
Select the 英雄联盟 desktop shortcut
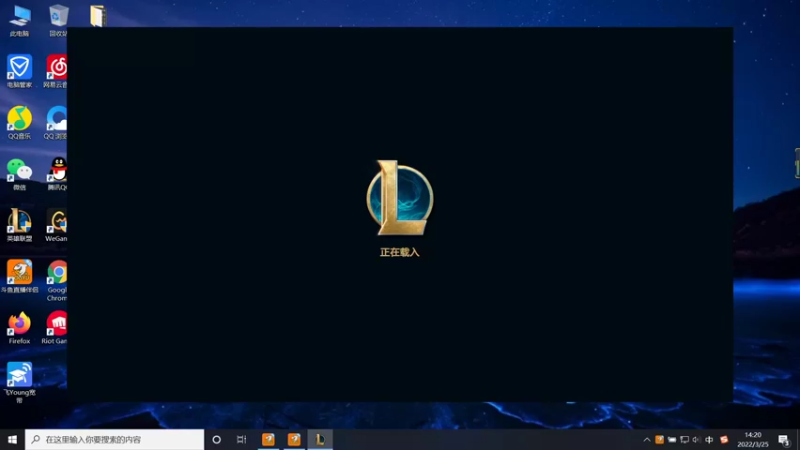click(x=19, y=225)
